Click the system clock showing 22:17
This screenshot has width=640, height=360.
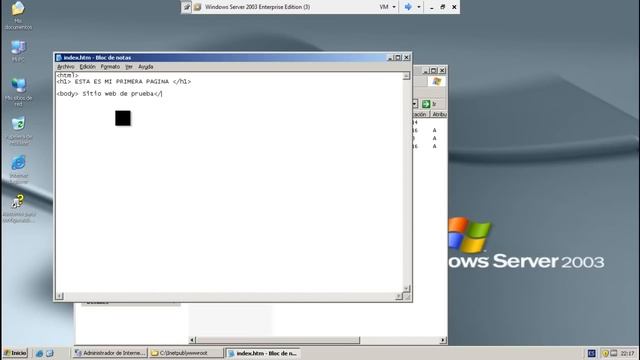pos(627,353)
